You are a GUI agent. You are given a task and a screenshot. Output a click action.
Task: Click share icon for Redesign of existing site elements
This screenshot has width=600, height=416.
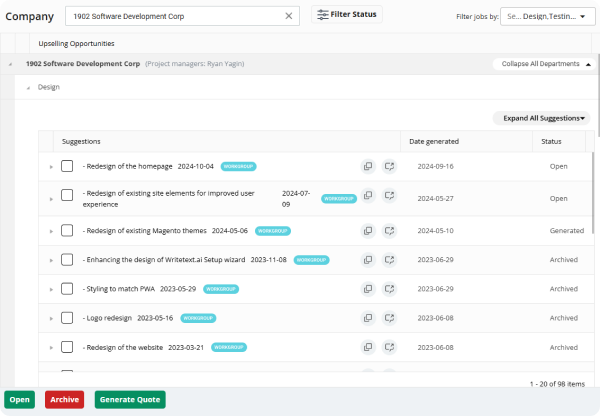(x=389, y=196)
